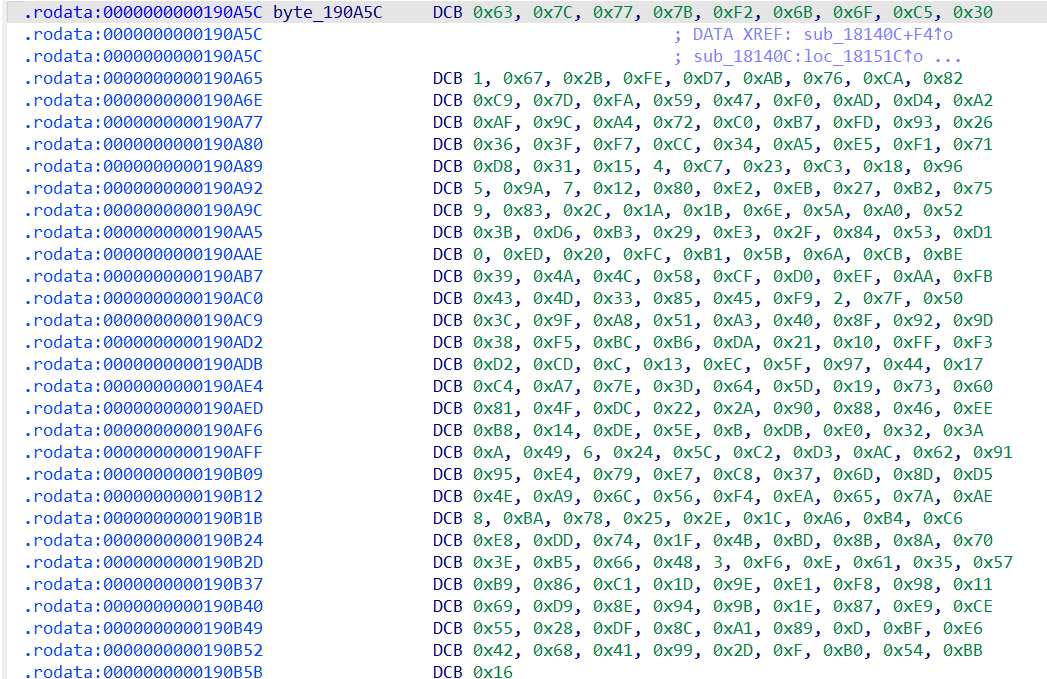Click the DCB directive at address 190B40
Viewport: 1047px width, 679px height.
tap(448, 606)
